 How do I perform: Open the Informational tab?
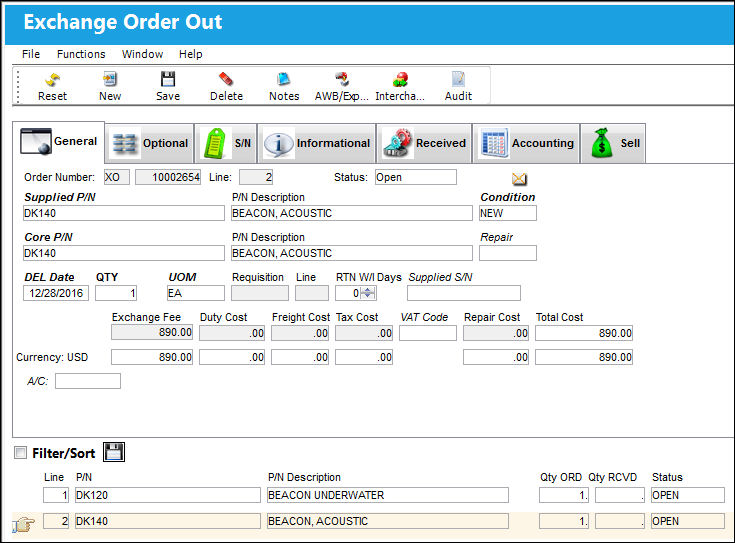click(317, 143)
